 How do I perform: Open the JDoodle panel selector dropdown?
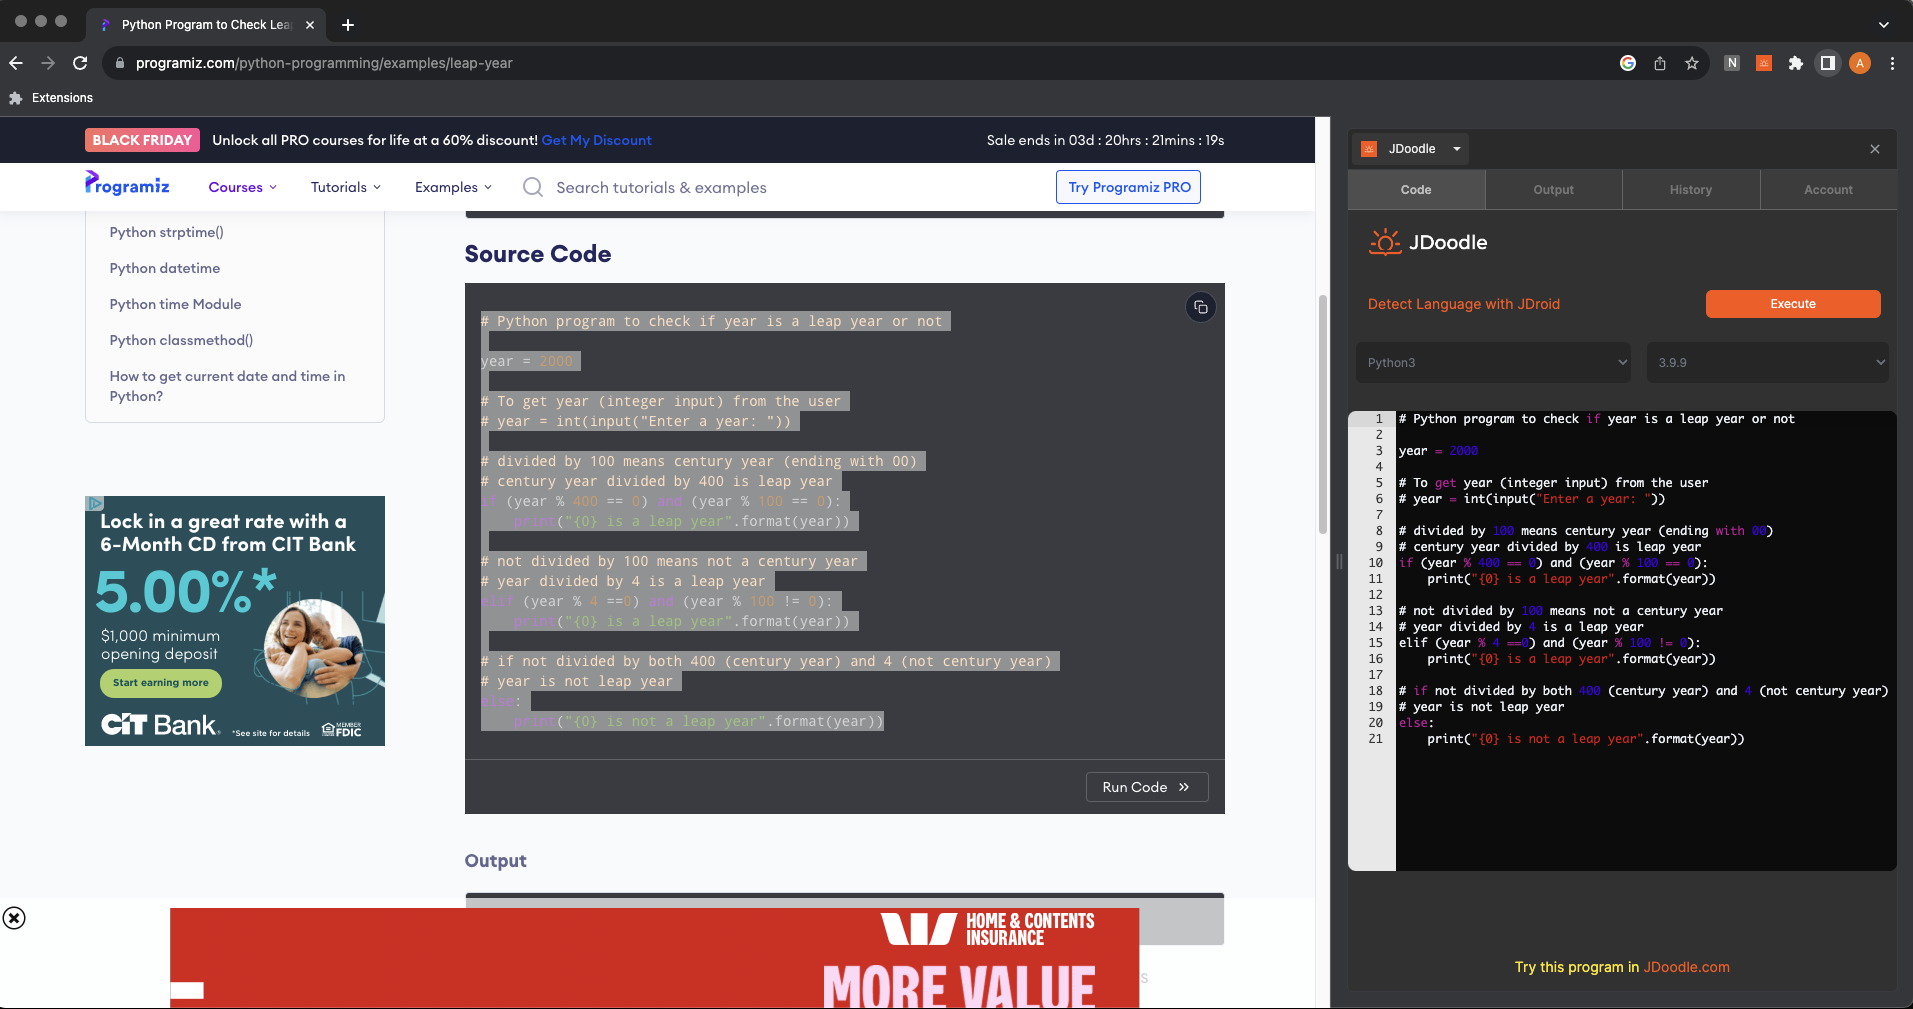1411,149
